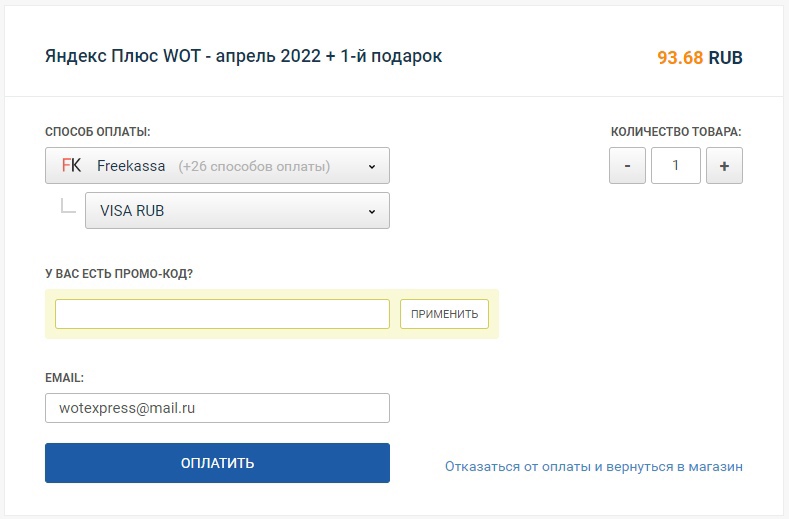Open the Freekassa payment method dropdown
Screen dimensions: 789x519
pos(217,166)
